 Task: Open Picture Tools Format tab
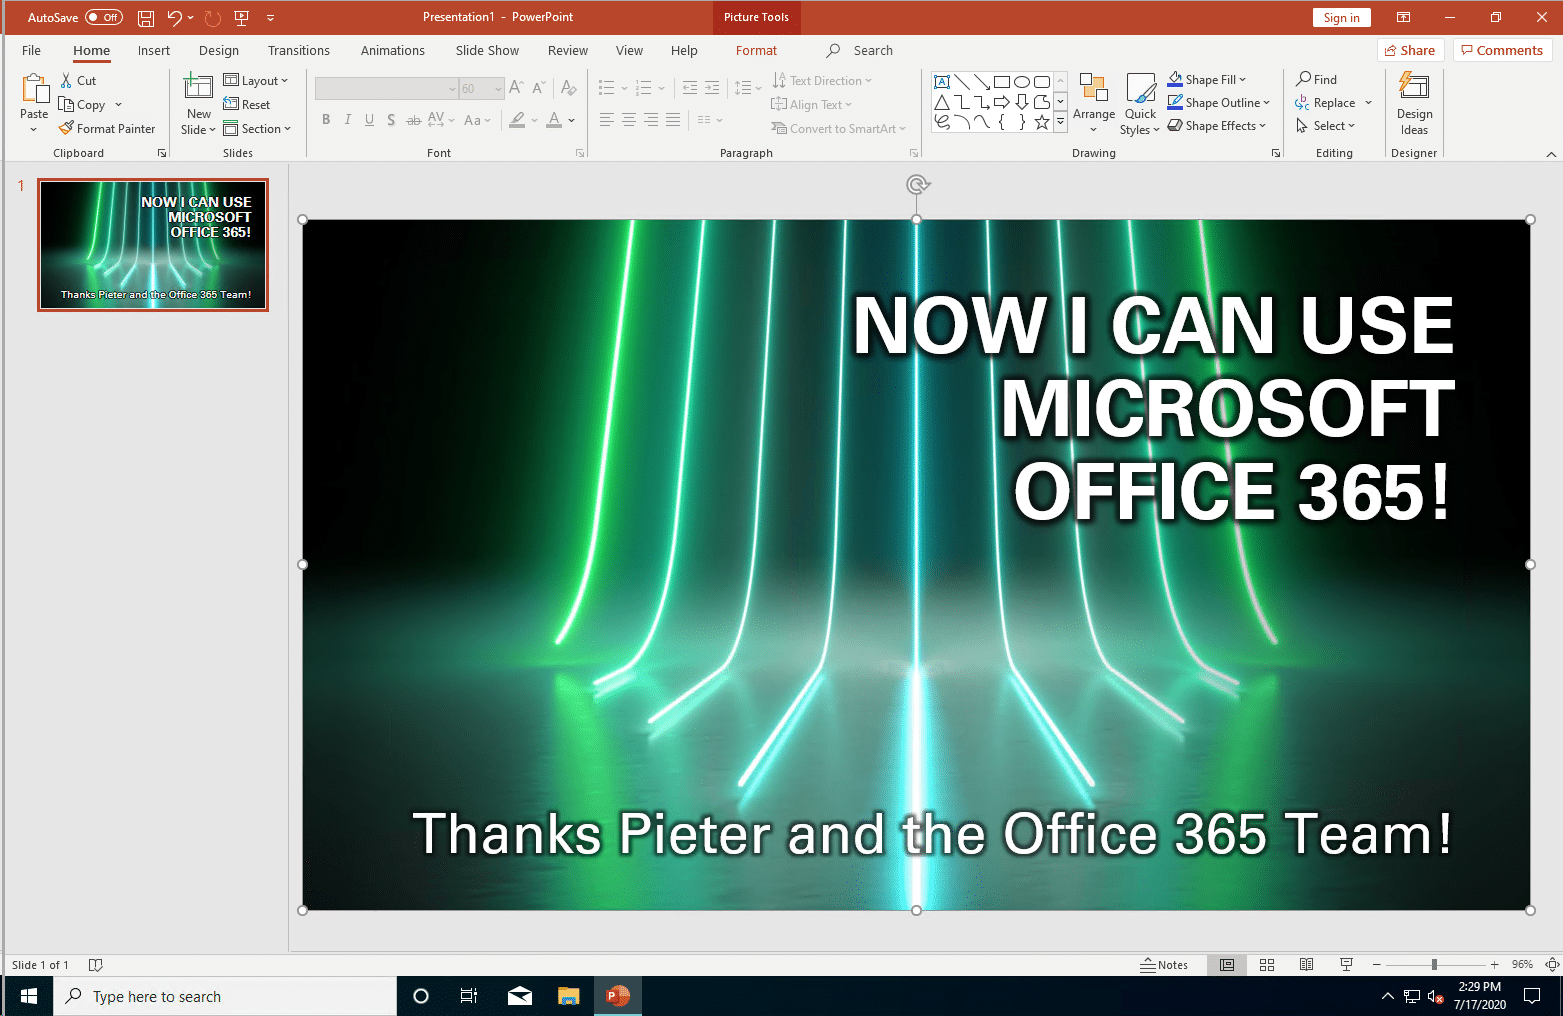tap(756, 50)
